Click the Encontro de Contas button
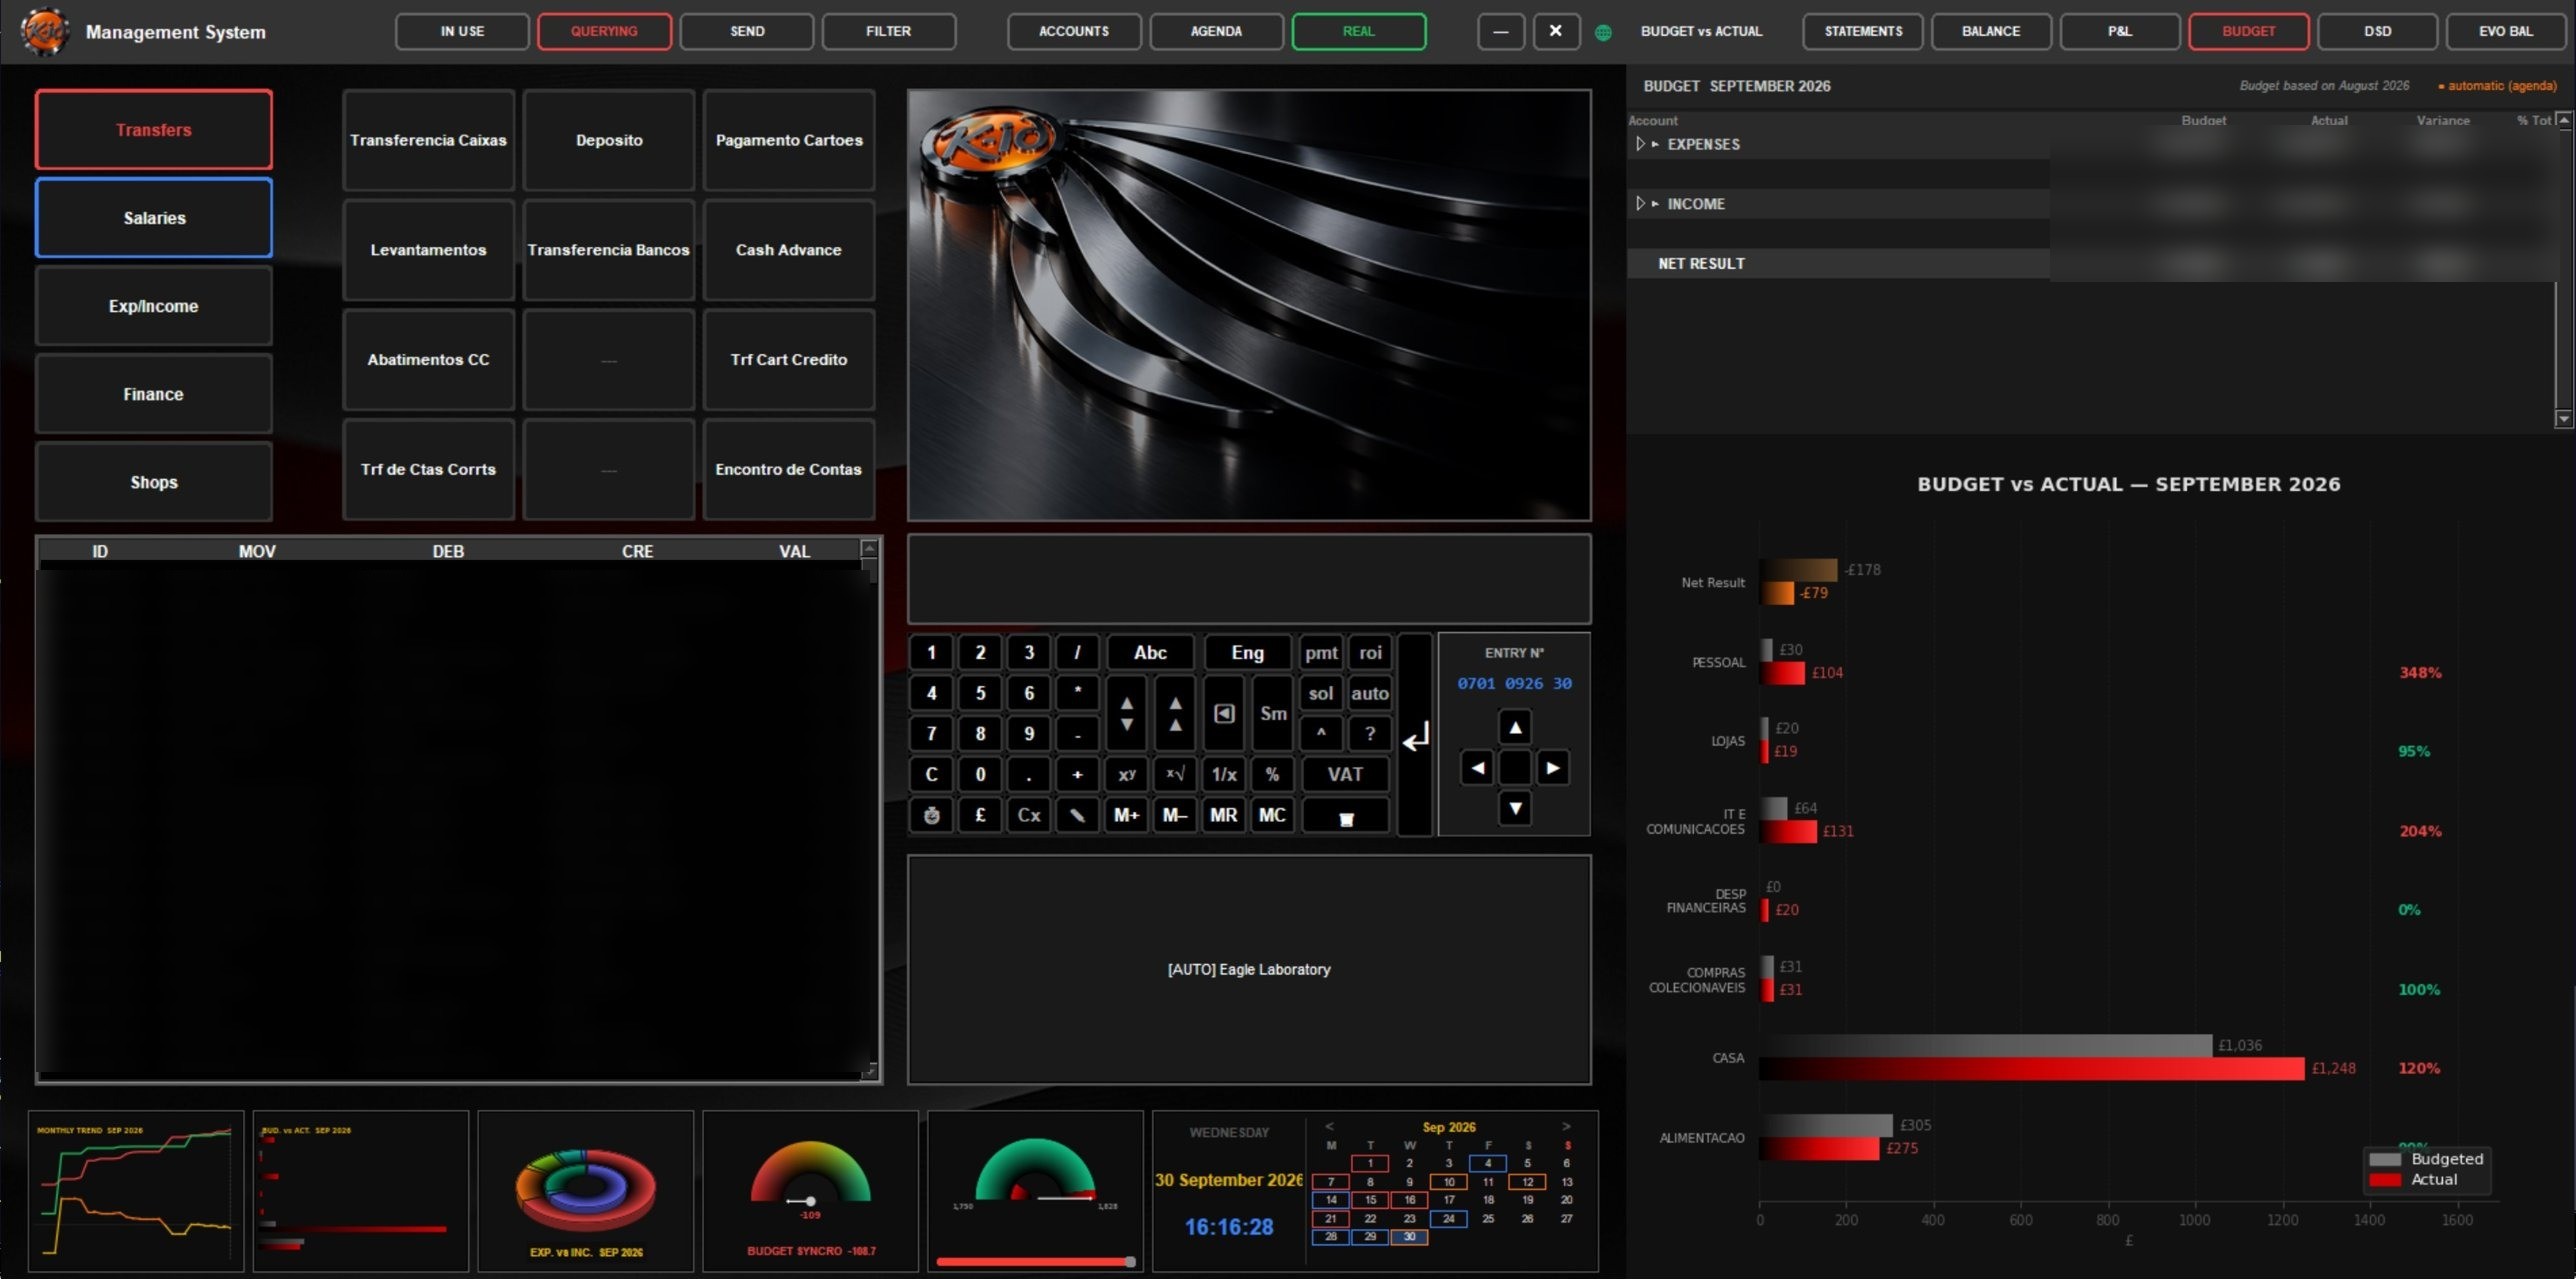This screenshot has height=1279, width=2576. click(x=789, y=469)
